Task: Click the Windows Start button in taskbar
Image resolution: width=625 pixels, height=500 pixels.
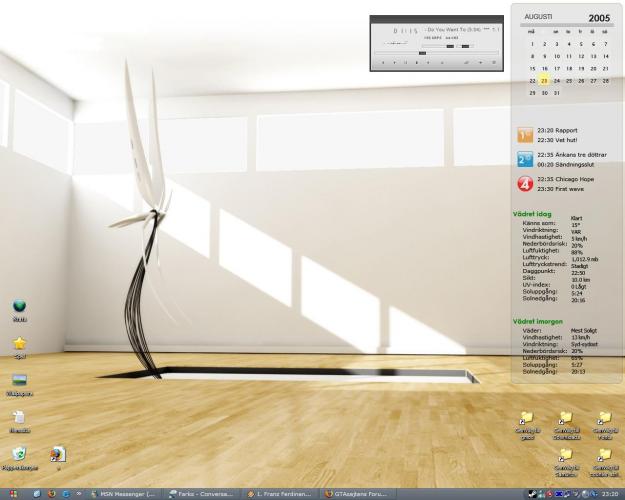Action: [x=11, y=493]
